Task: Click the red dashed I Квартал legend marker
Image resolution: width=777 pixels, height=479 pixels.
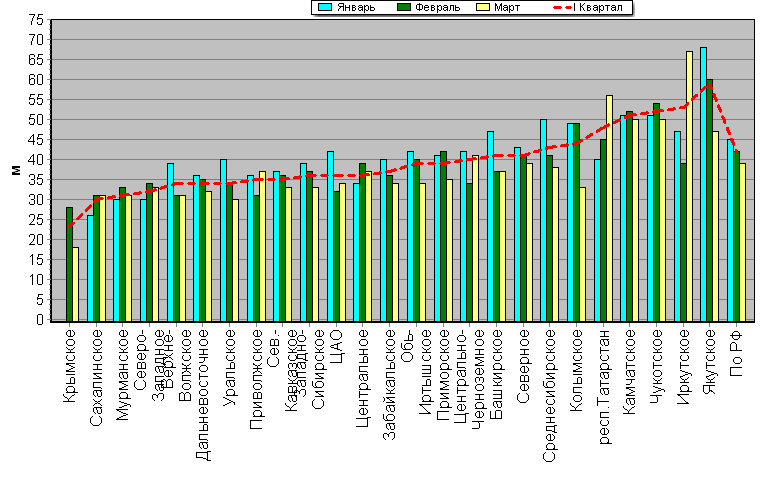Action: point(562,7)
